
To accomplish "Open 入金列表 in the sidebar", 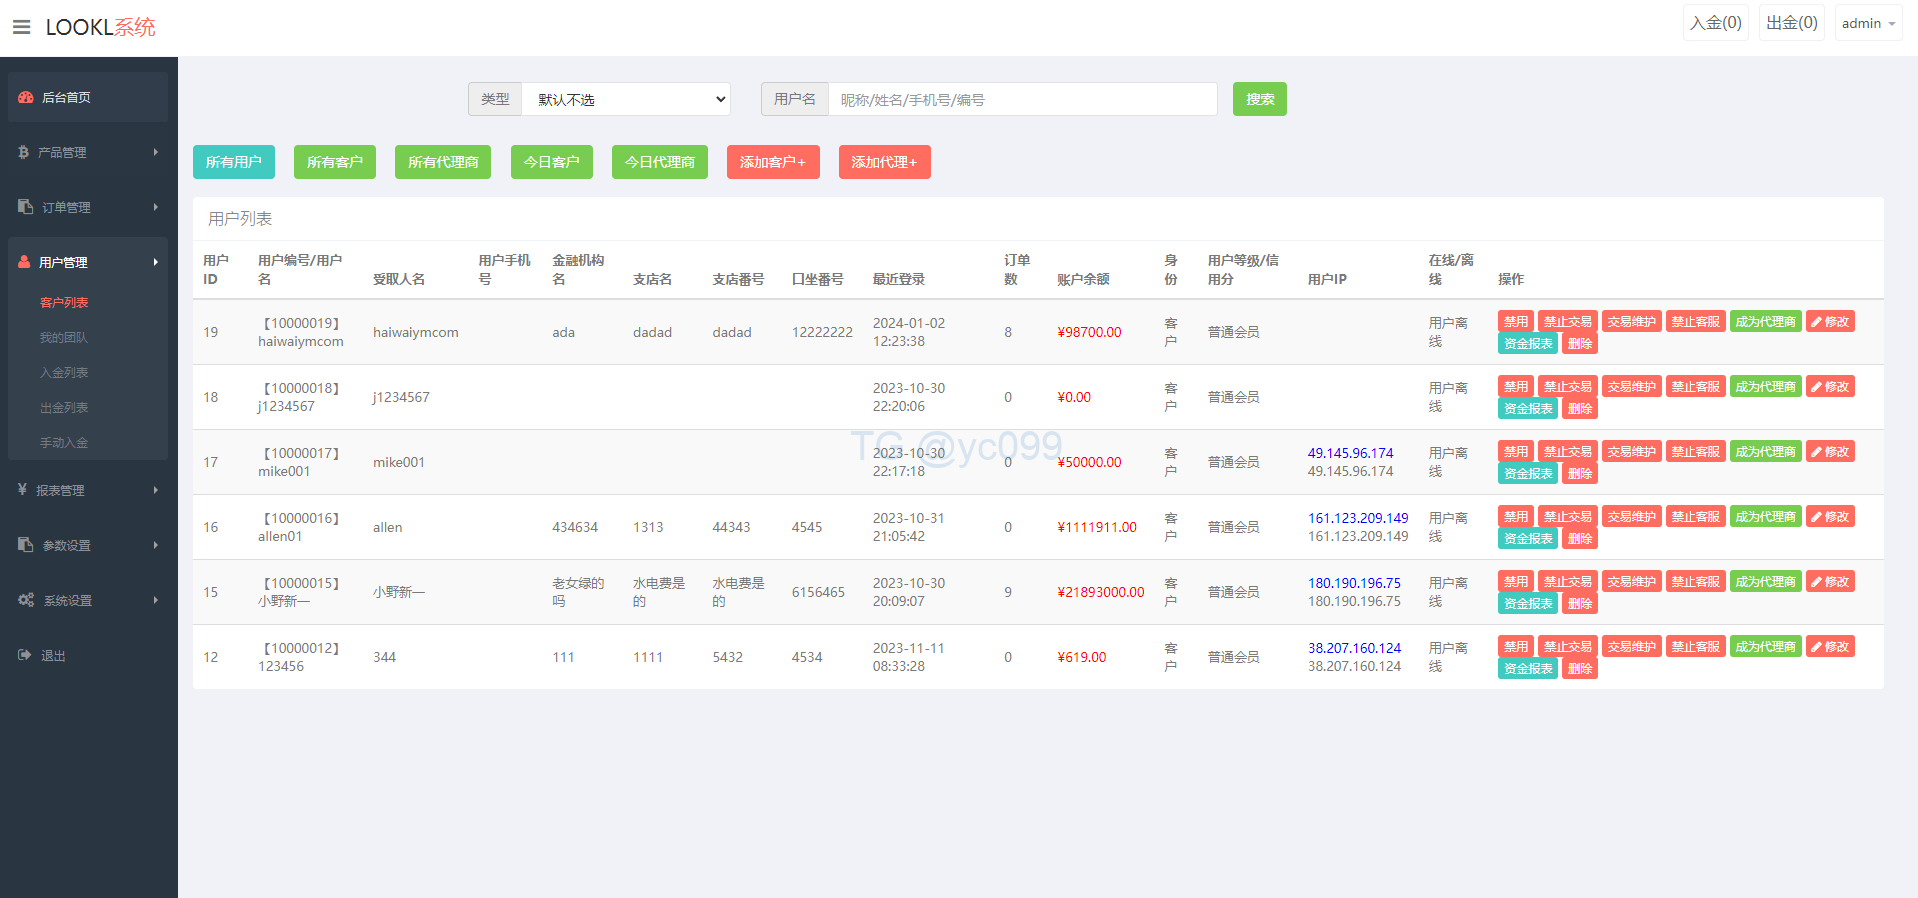I will pyautogui.click(x=64, y=372).
